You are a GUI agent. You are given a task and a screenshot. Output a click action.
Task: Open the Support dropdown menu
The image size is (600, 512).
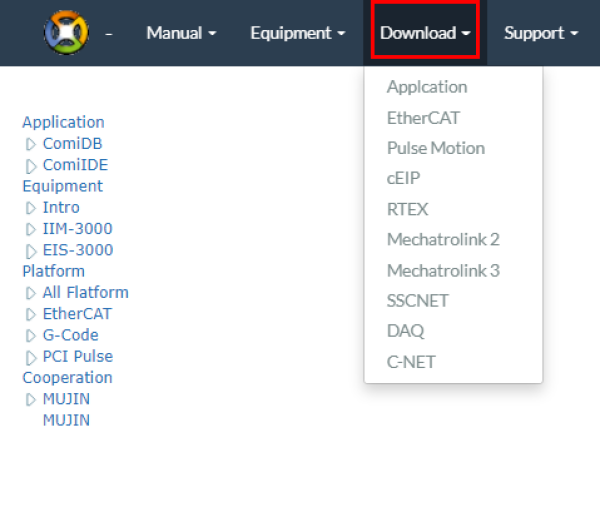[541, 33]
